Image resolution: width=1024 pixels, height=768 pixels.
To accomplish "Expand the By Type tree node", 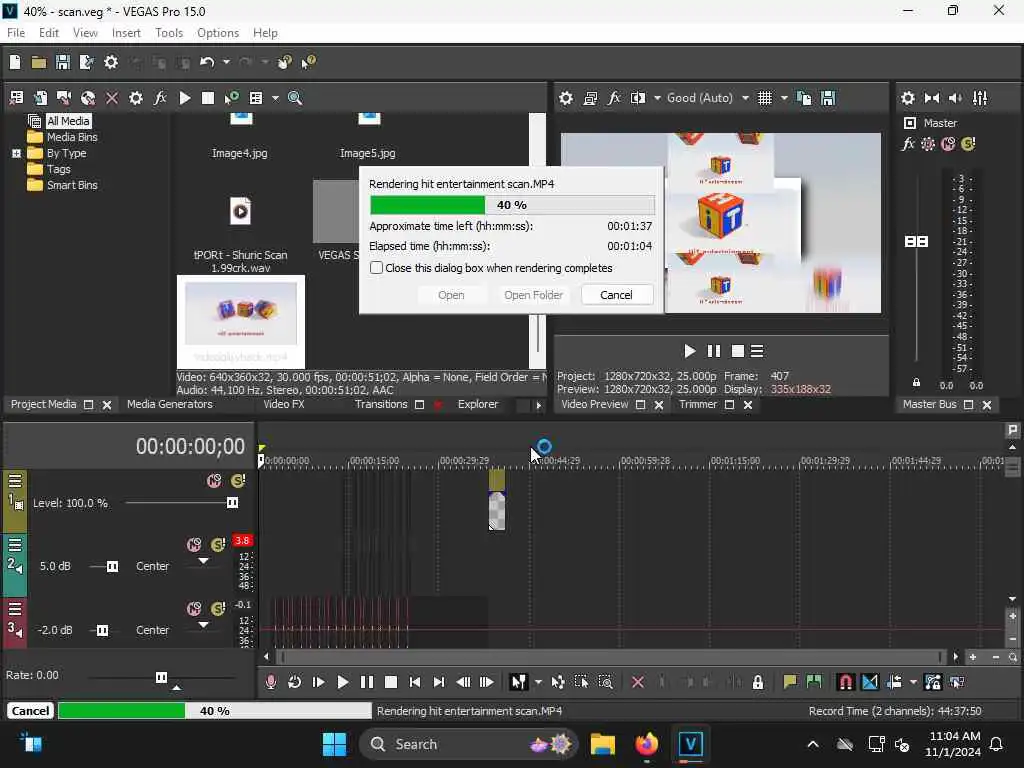I will point(16,153).
